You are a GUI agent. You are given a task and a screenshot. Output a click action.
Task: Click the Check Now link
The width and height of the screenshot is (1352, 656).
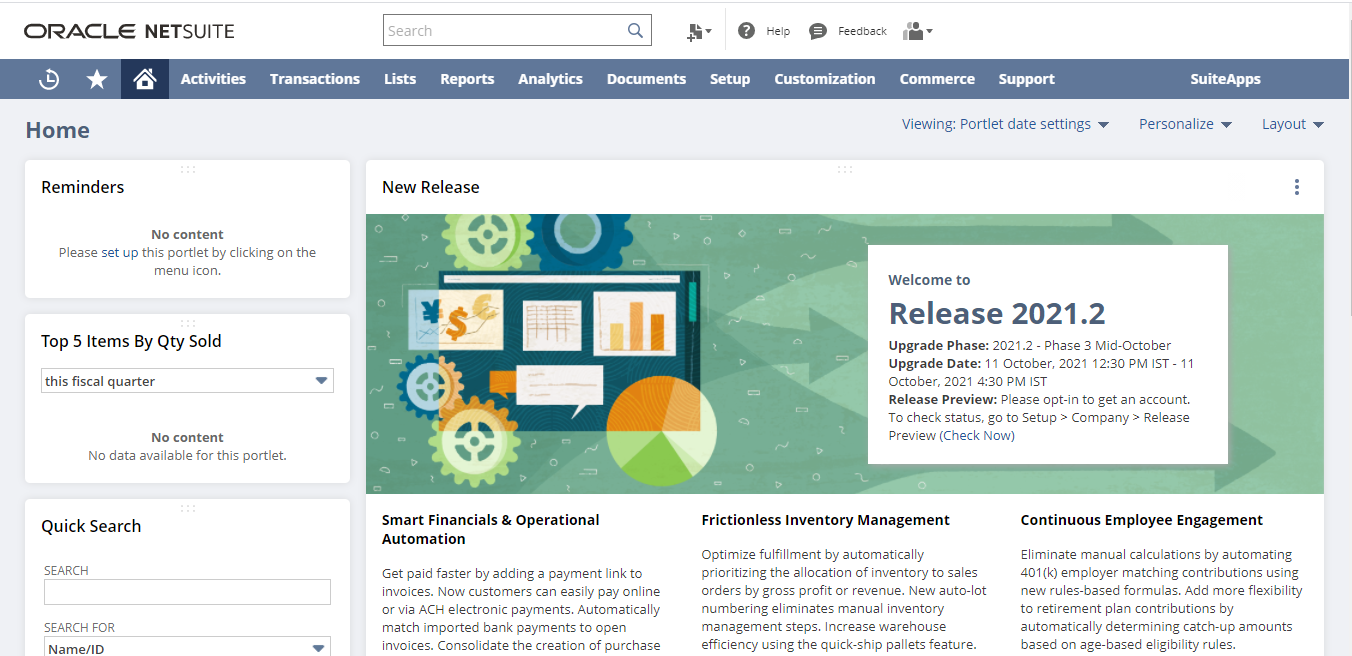[x=977, y=436]
